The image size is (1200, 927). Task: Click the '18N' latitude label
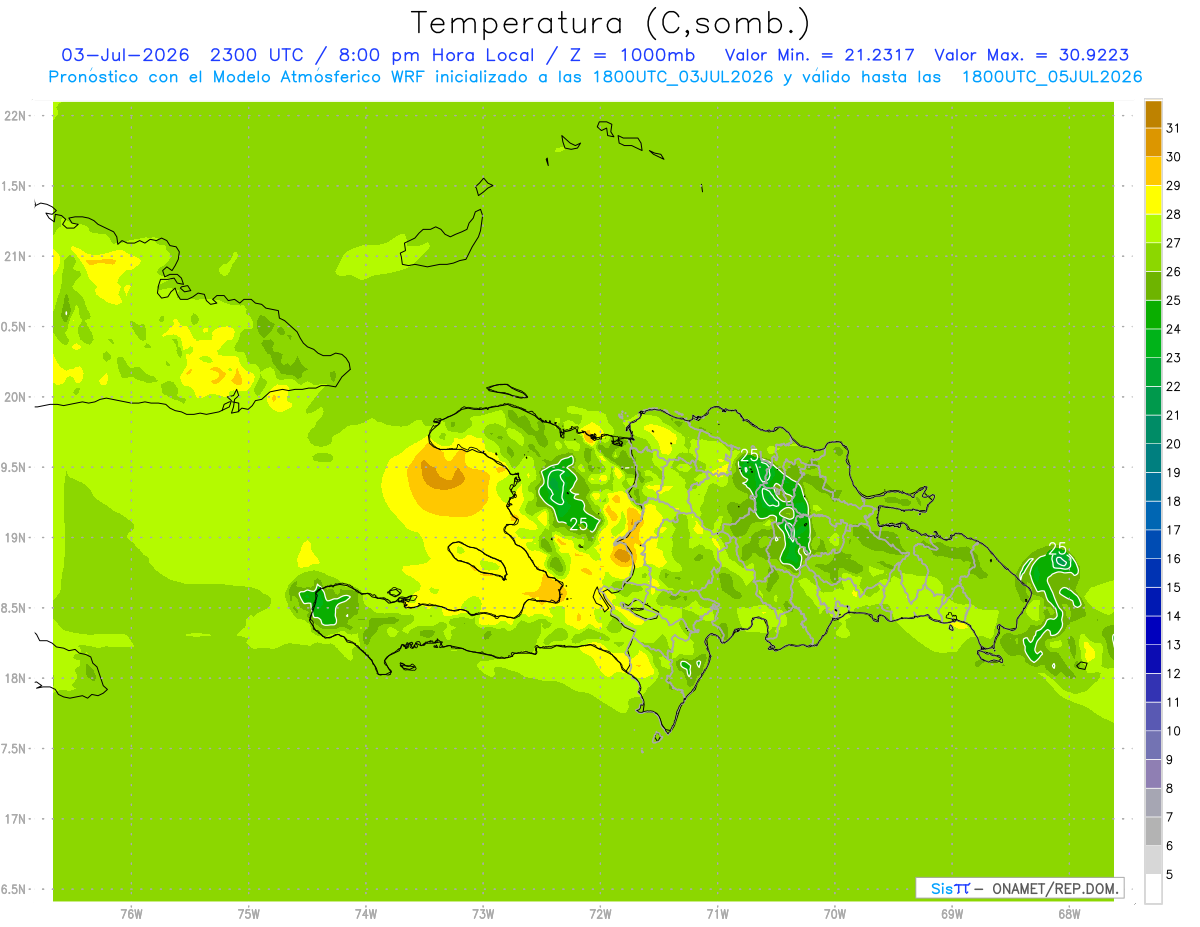coord(15,679)
